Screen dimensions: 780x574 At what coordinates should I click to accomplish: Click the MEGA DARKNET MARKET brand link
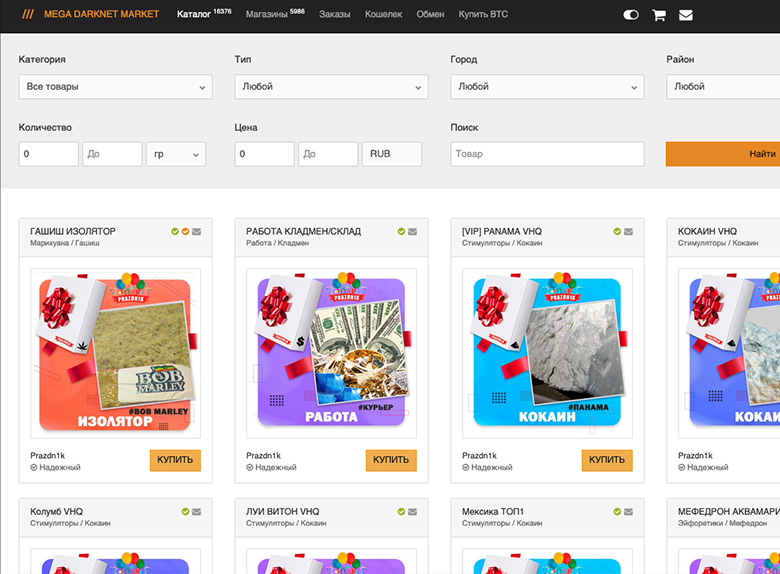(101, 14)
